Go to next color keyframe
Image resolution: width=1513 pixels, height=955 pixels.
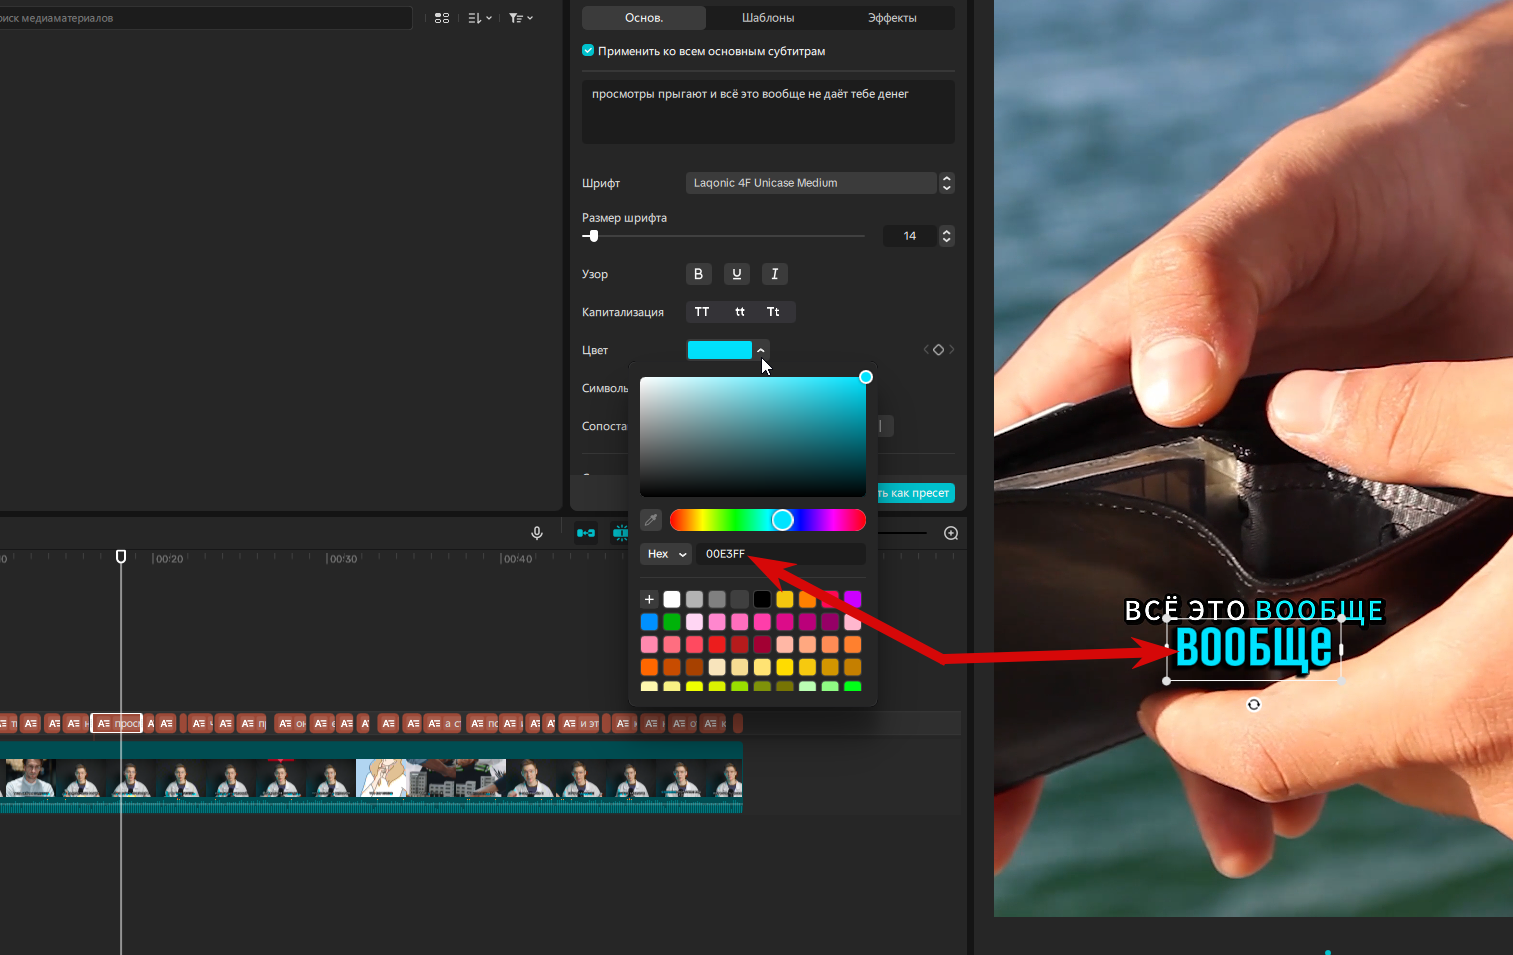(x=951, y=350)
